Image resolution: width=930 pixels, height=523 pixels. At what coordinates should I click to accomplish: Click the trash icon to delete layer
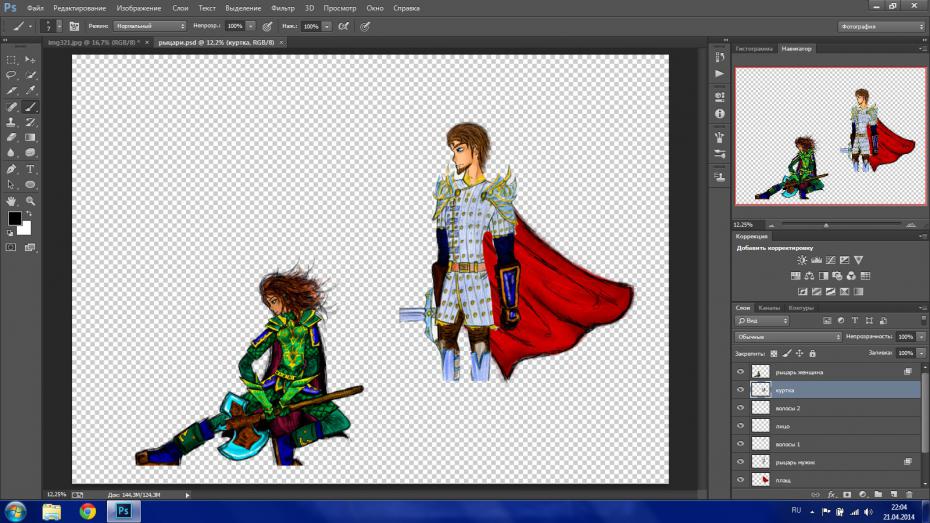[908, 494]
